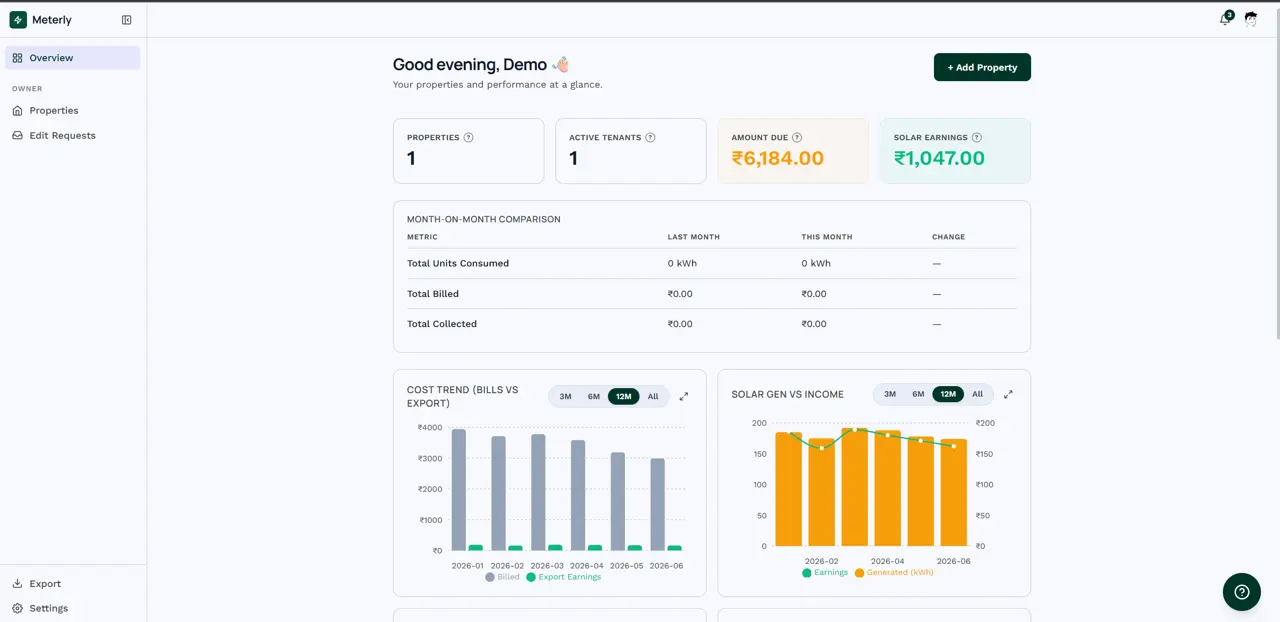Click the Export download icon
1280x622 pixels.
(17, 584)
